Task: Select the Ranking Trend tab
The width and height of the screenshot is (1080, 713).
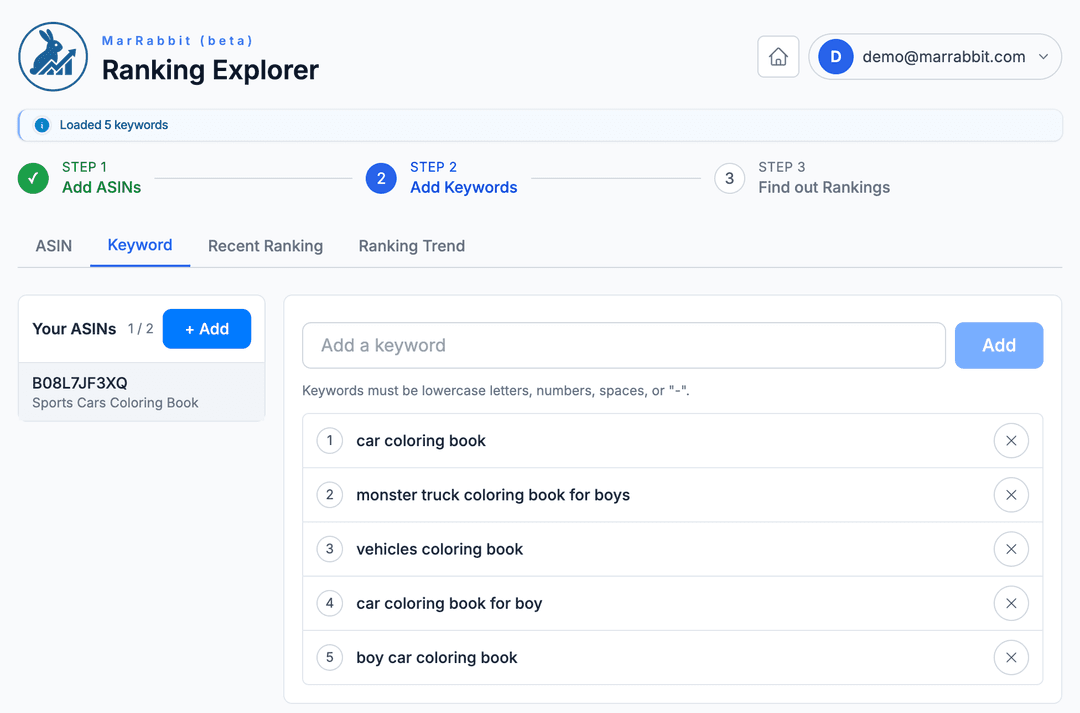Action: coord(411,246)
